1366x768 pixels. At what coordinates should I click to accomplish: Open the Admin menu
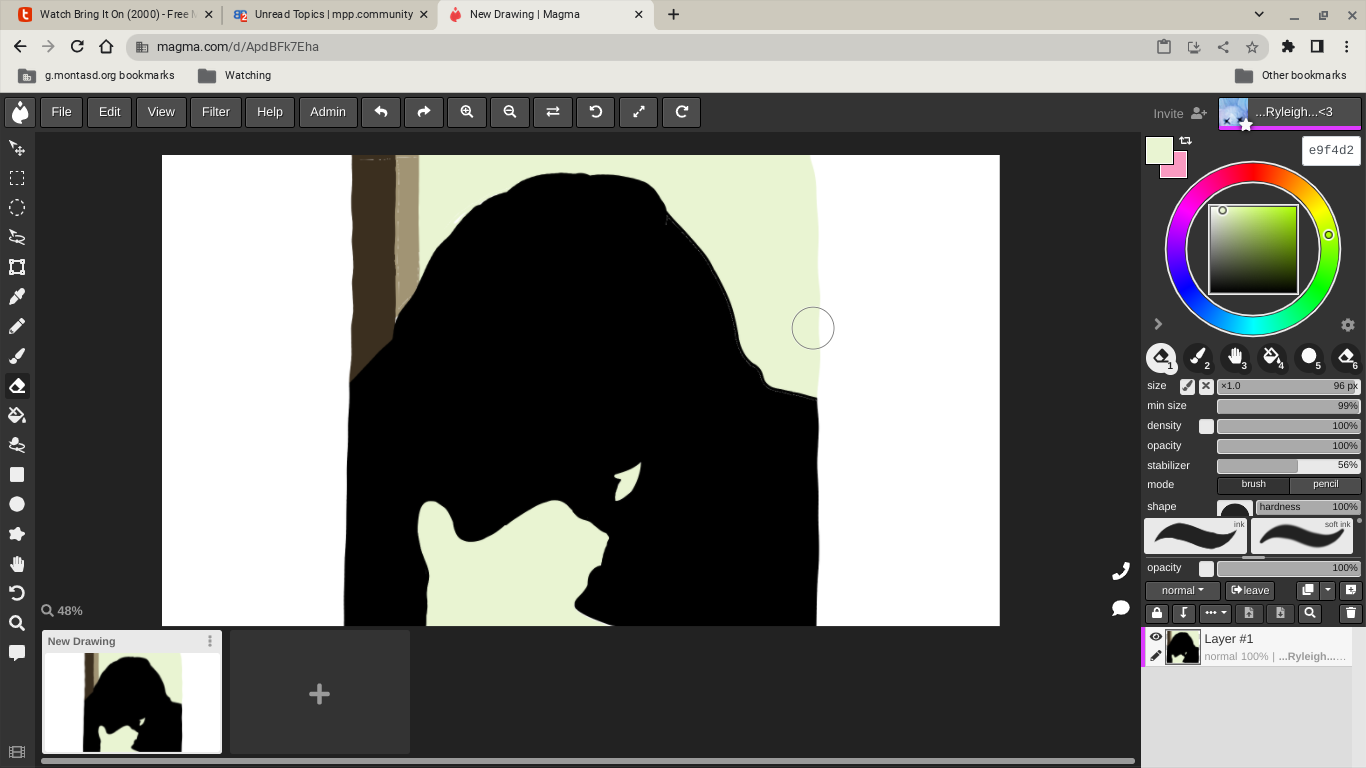[x=328, y=112]
